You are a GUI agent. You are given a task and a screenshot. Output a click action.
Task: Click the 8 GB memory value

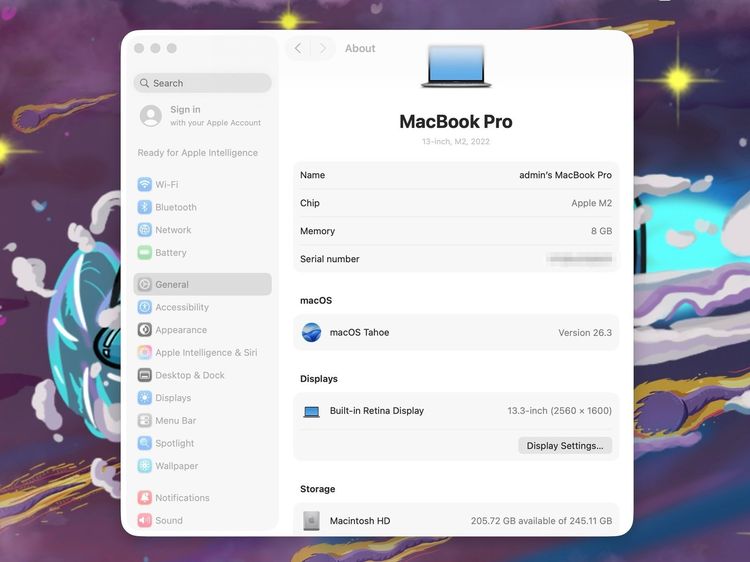pos(601,231)
